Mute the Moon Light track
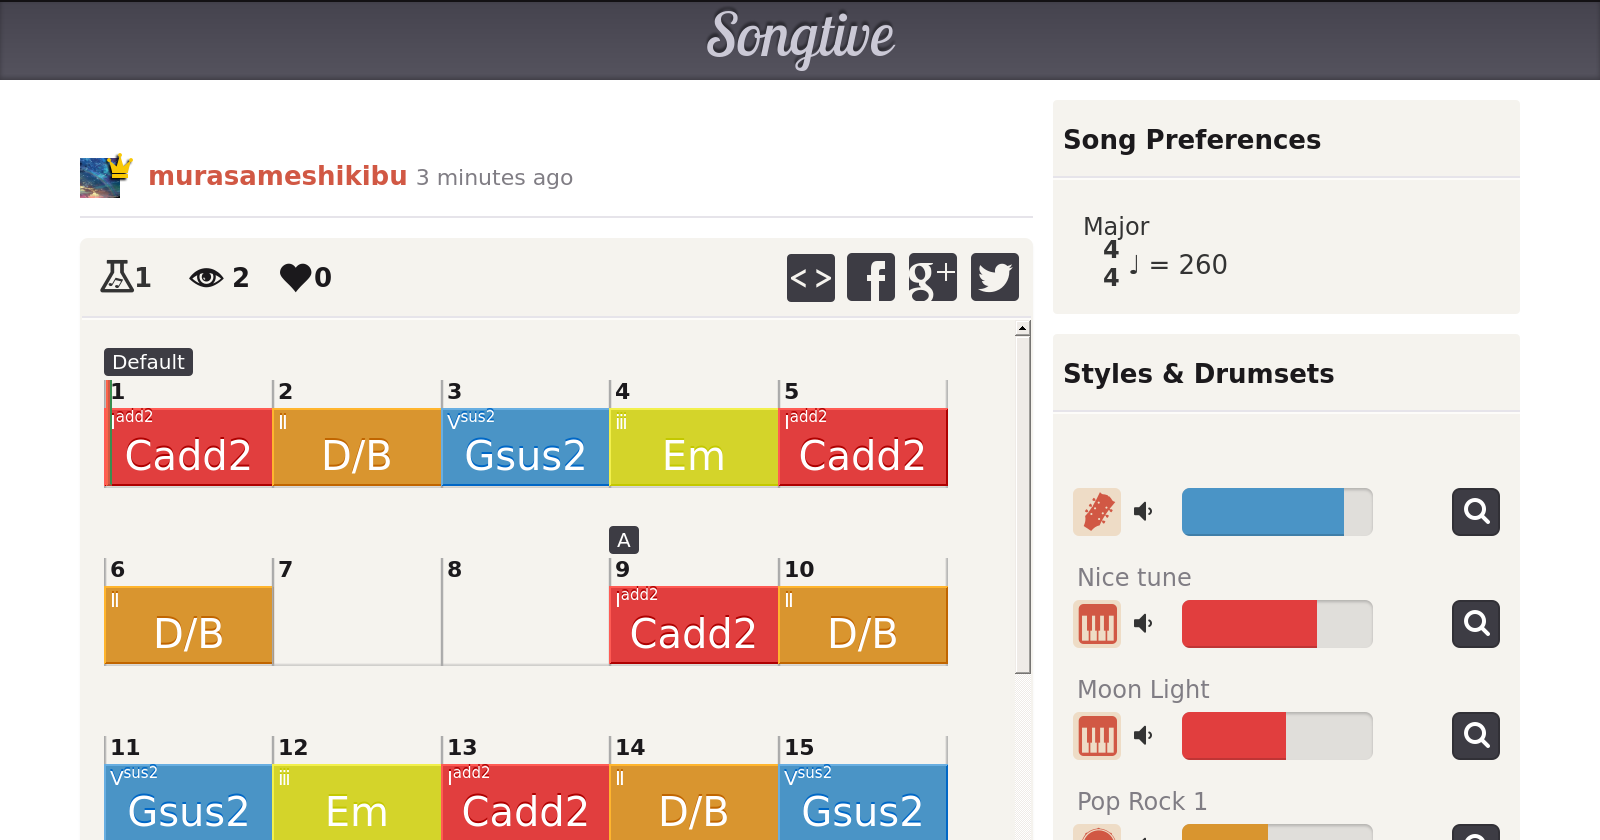1600x840 pixels. tap(1144, 736)
